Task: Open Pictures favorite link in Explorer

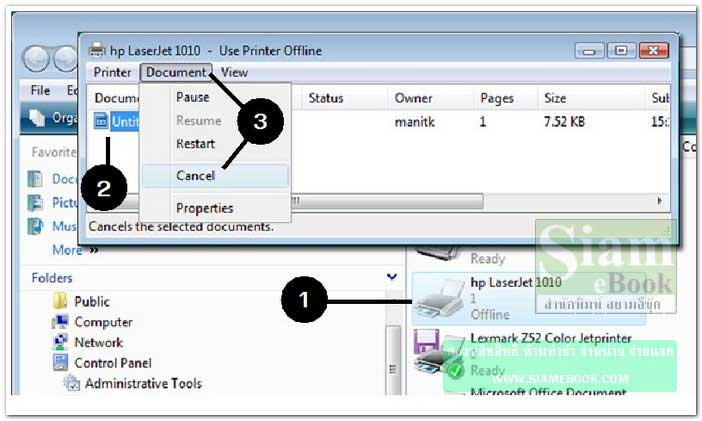Action: point(65,202)
